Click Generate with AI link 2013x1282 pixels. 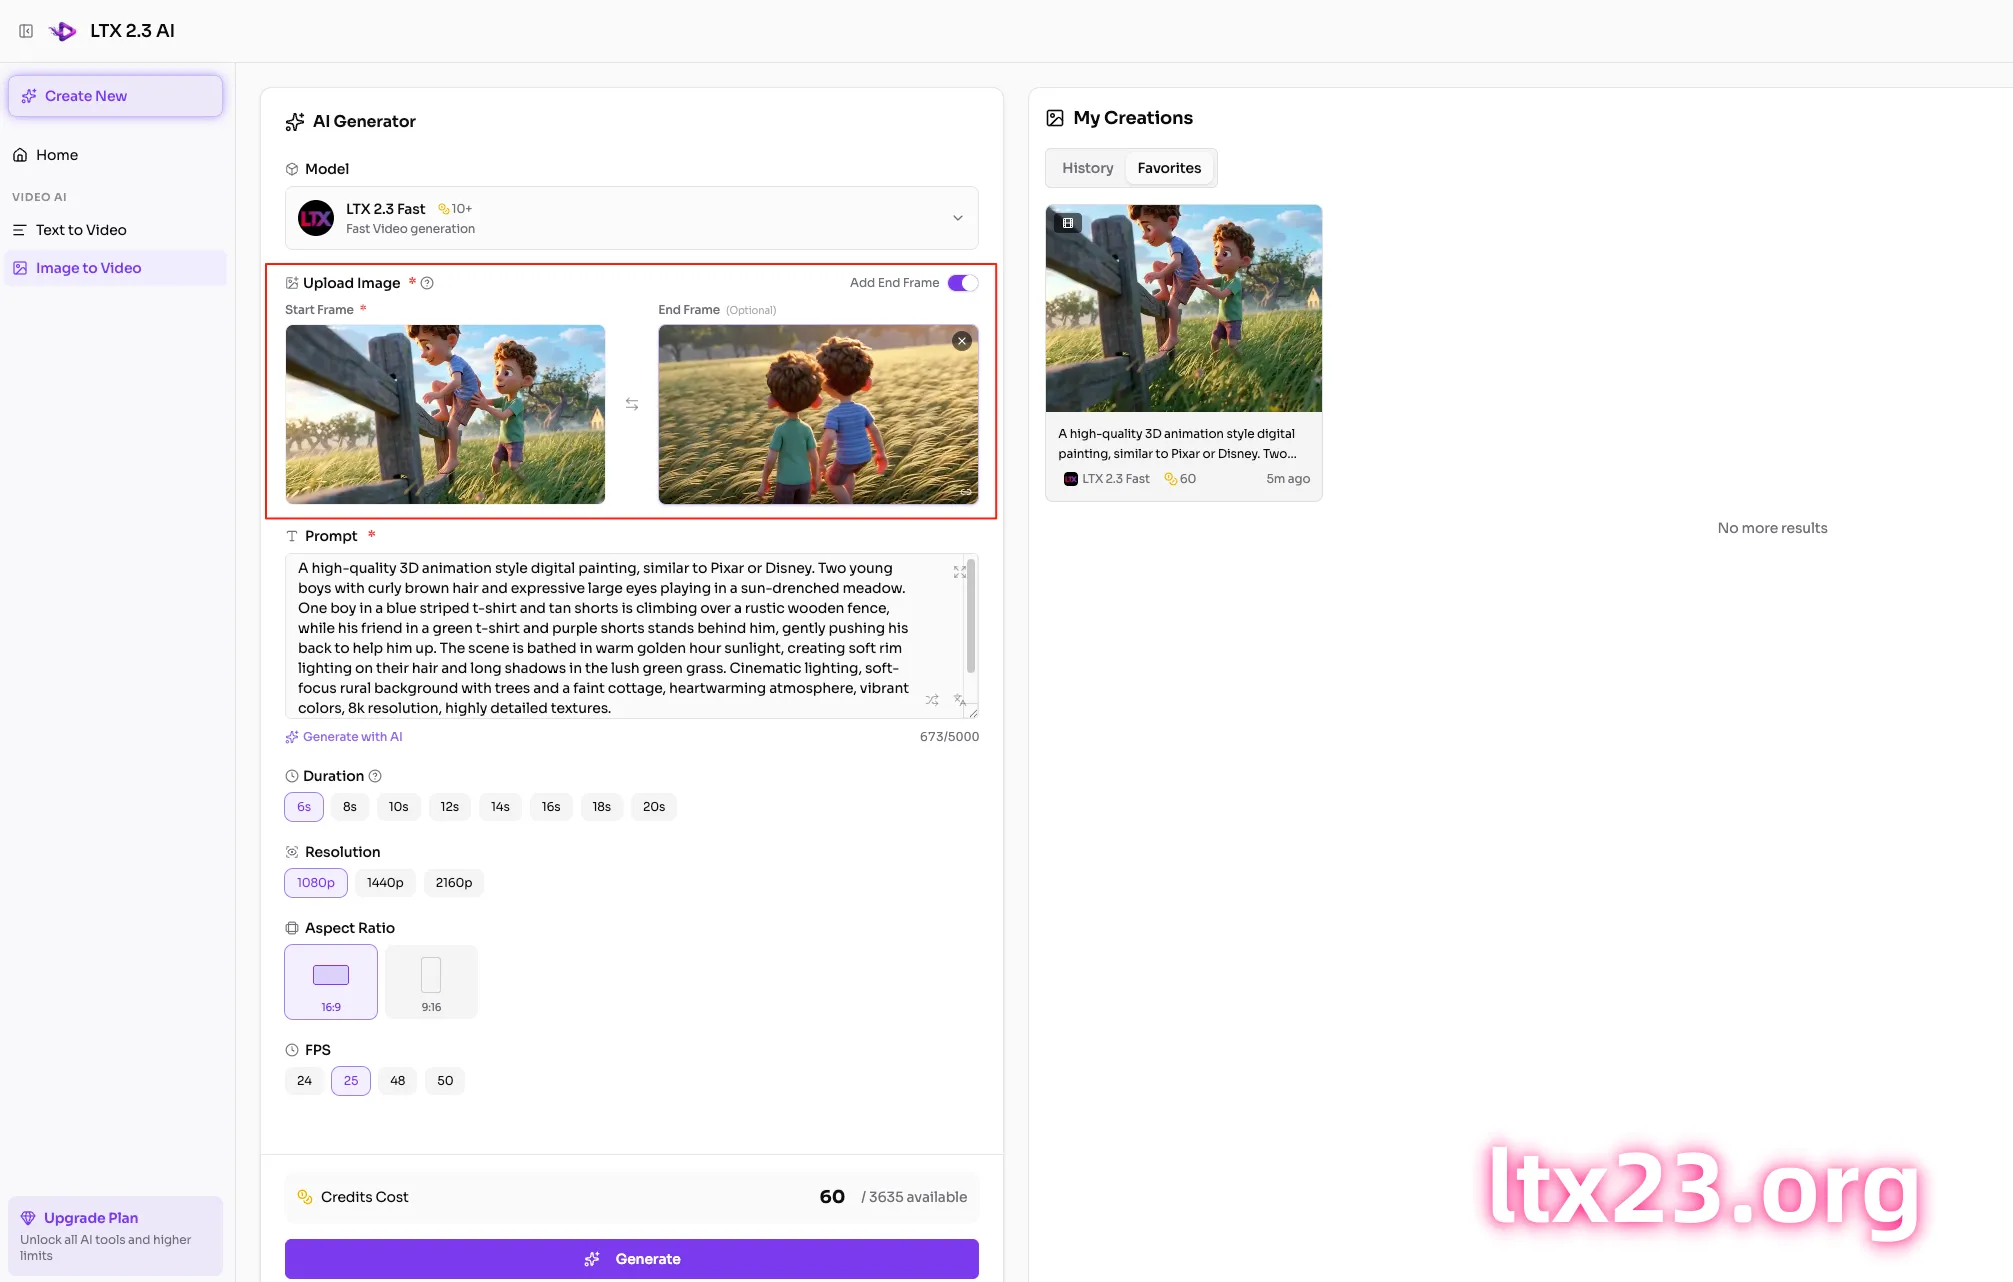pos(352,737)
